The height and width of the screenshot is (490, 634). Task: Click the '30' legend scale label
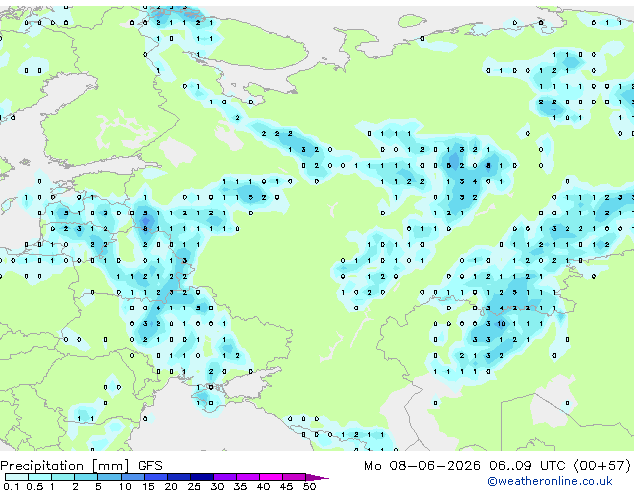point(218,486)
